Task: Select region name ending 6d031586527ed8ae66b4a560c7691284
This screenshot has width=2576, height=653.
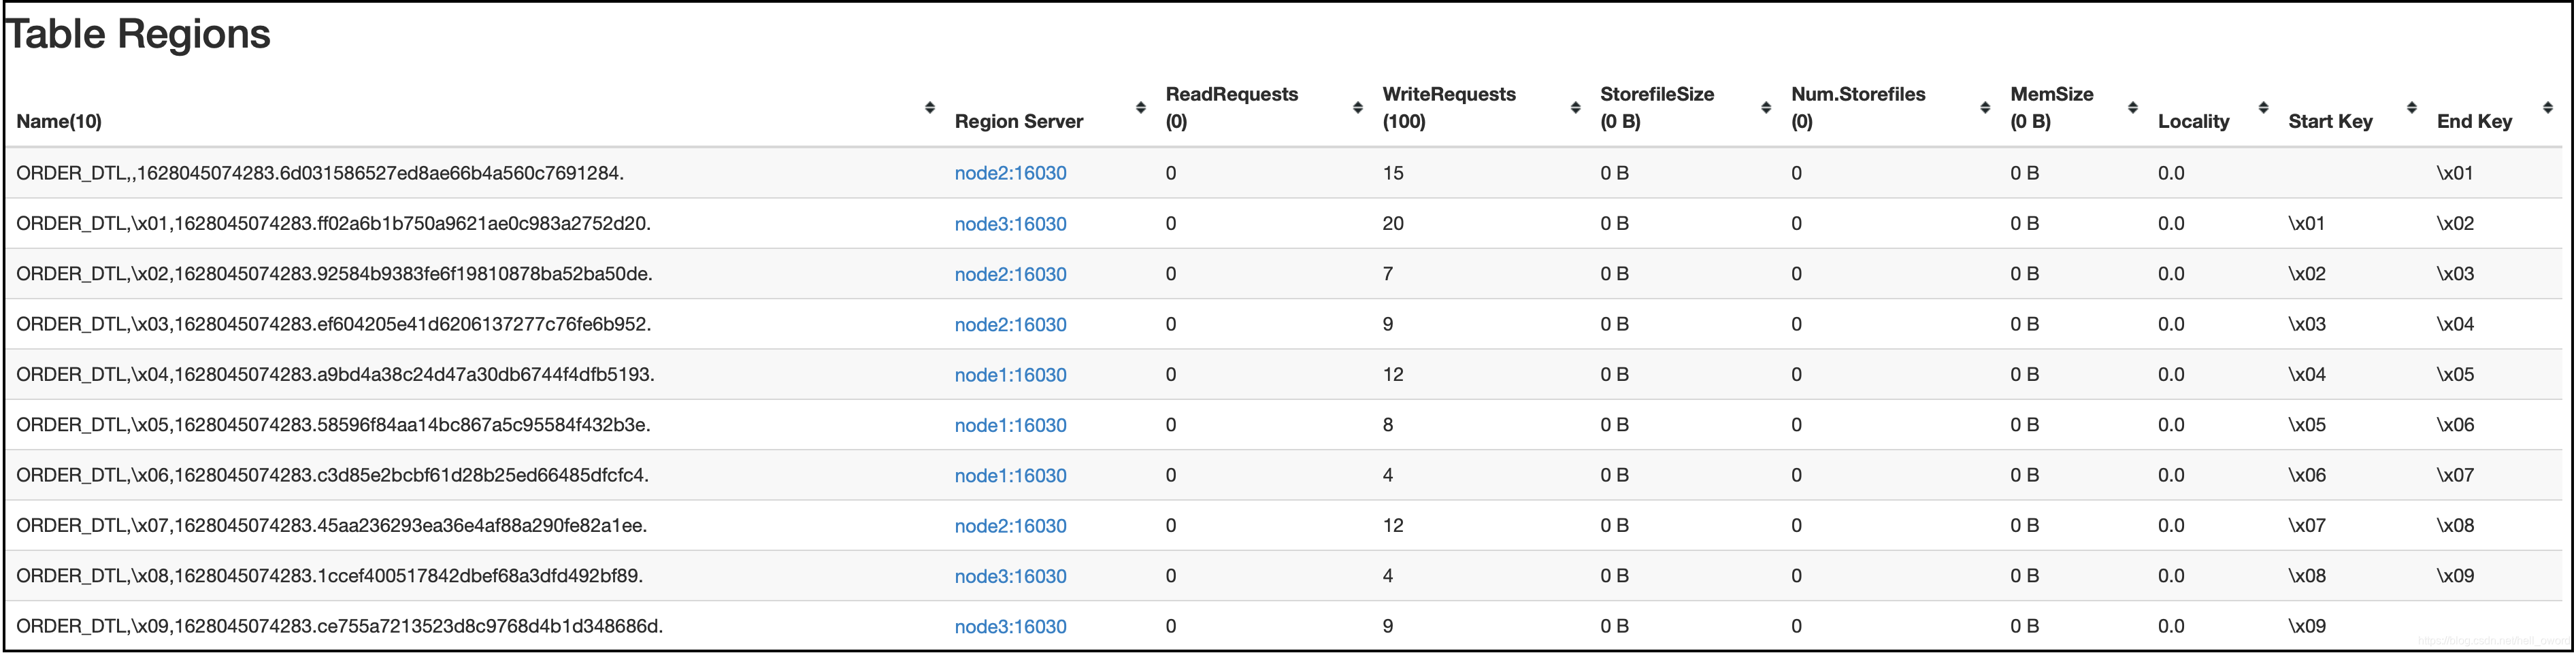Action: click(x=320, y=173)
